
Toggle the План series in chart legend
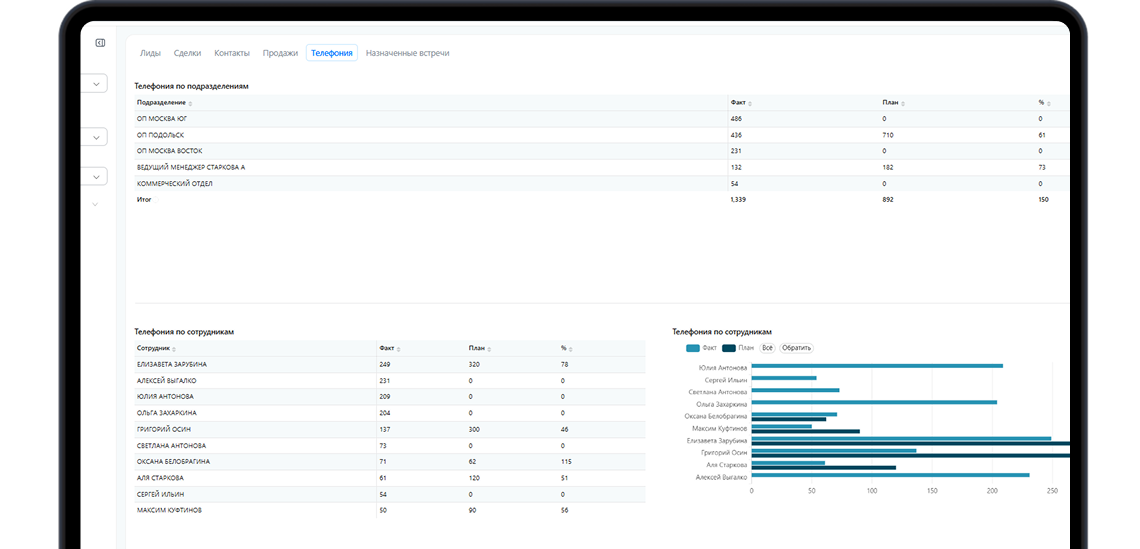(739, 348)
